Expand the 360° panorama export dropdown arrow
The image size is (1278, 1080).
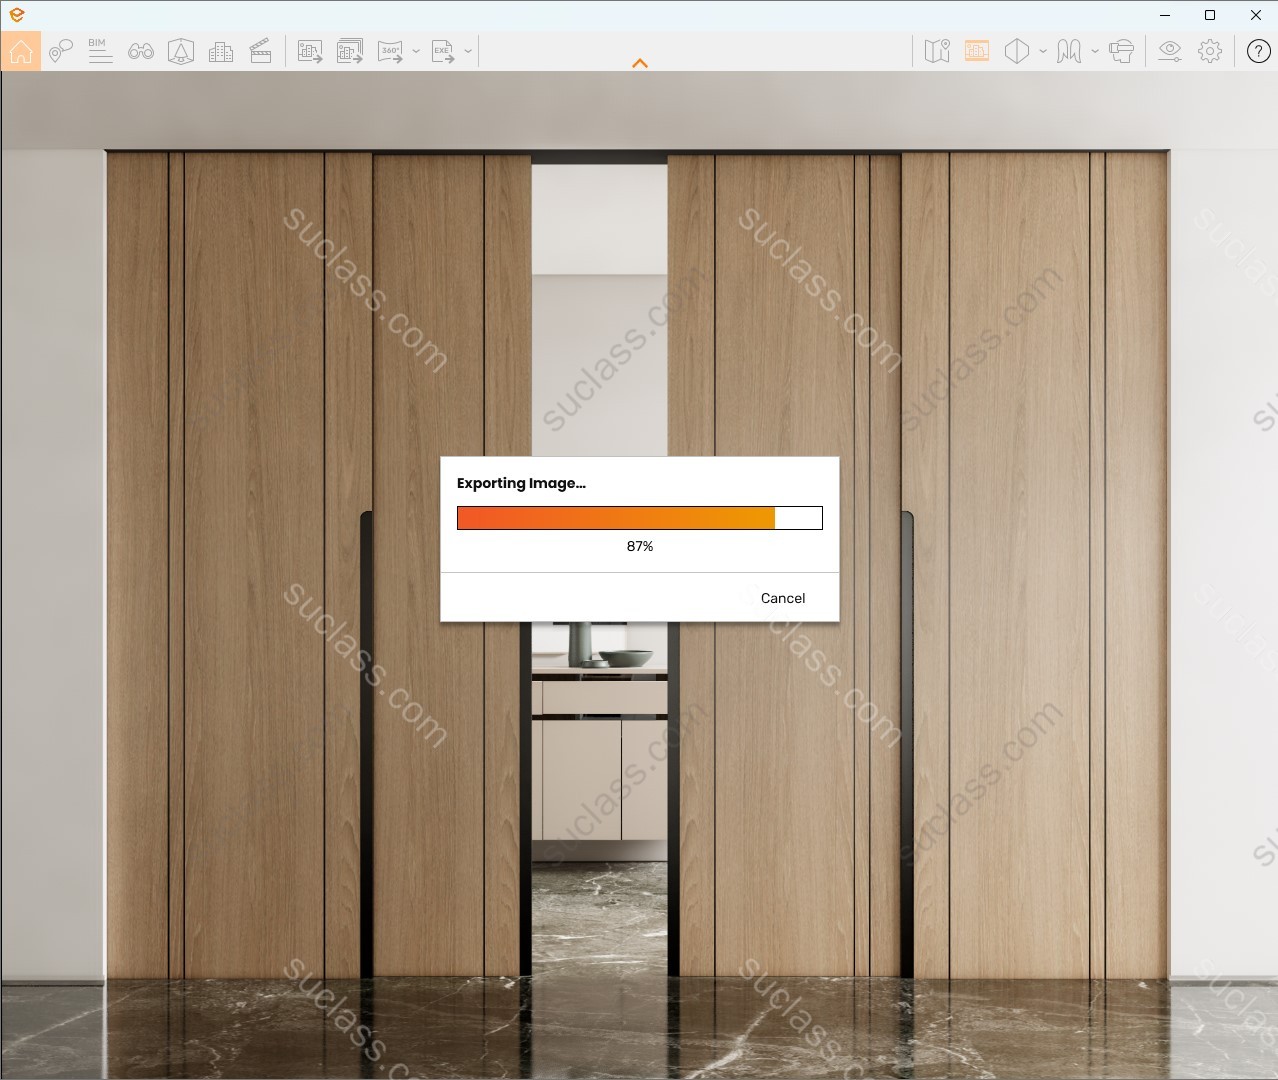[416, 51]
